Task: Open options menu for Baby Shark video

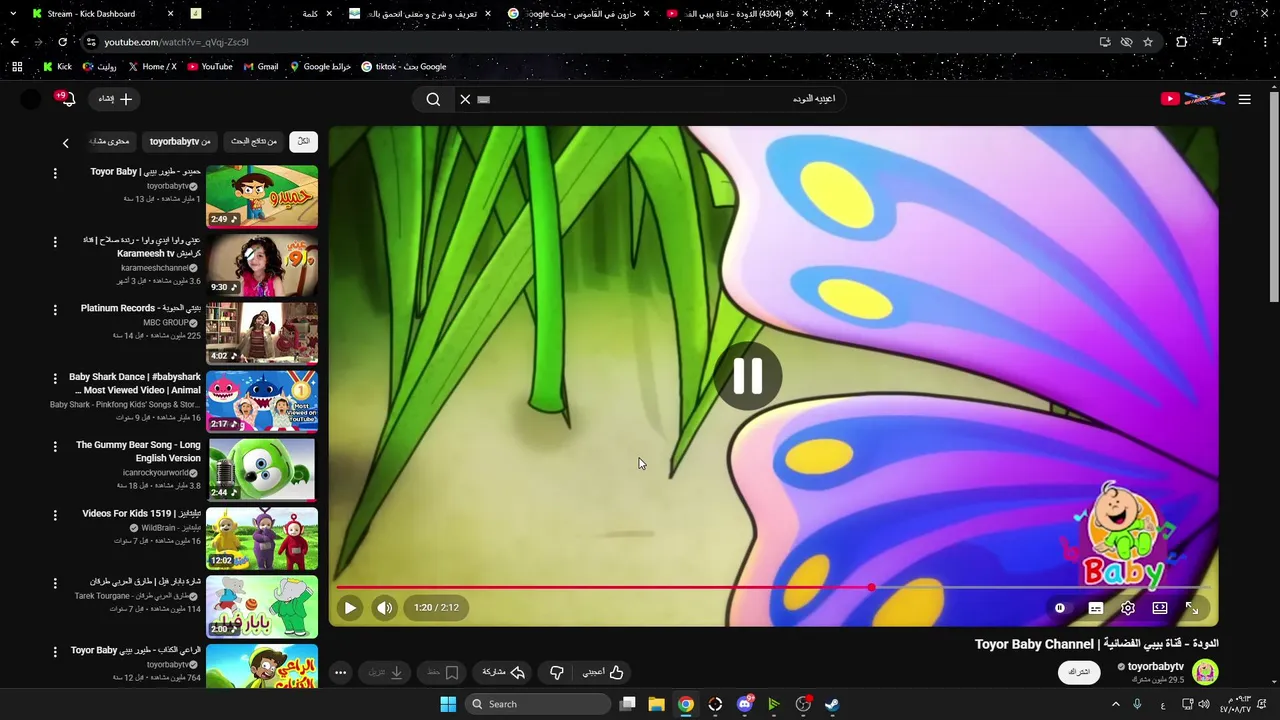Action: pyautogui.click(x=55, y=379)
